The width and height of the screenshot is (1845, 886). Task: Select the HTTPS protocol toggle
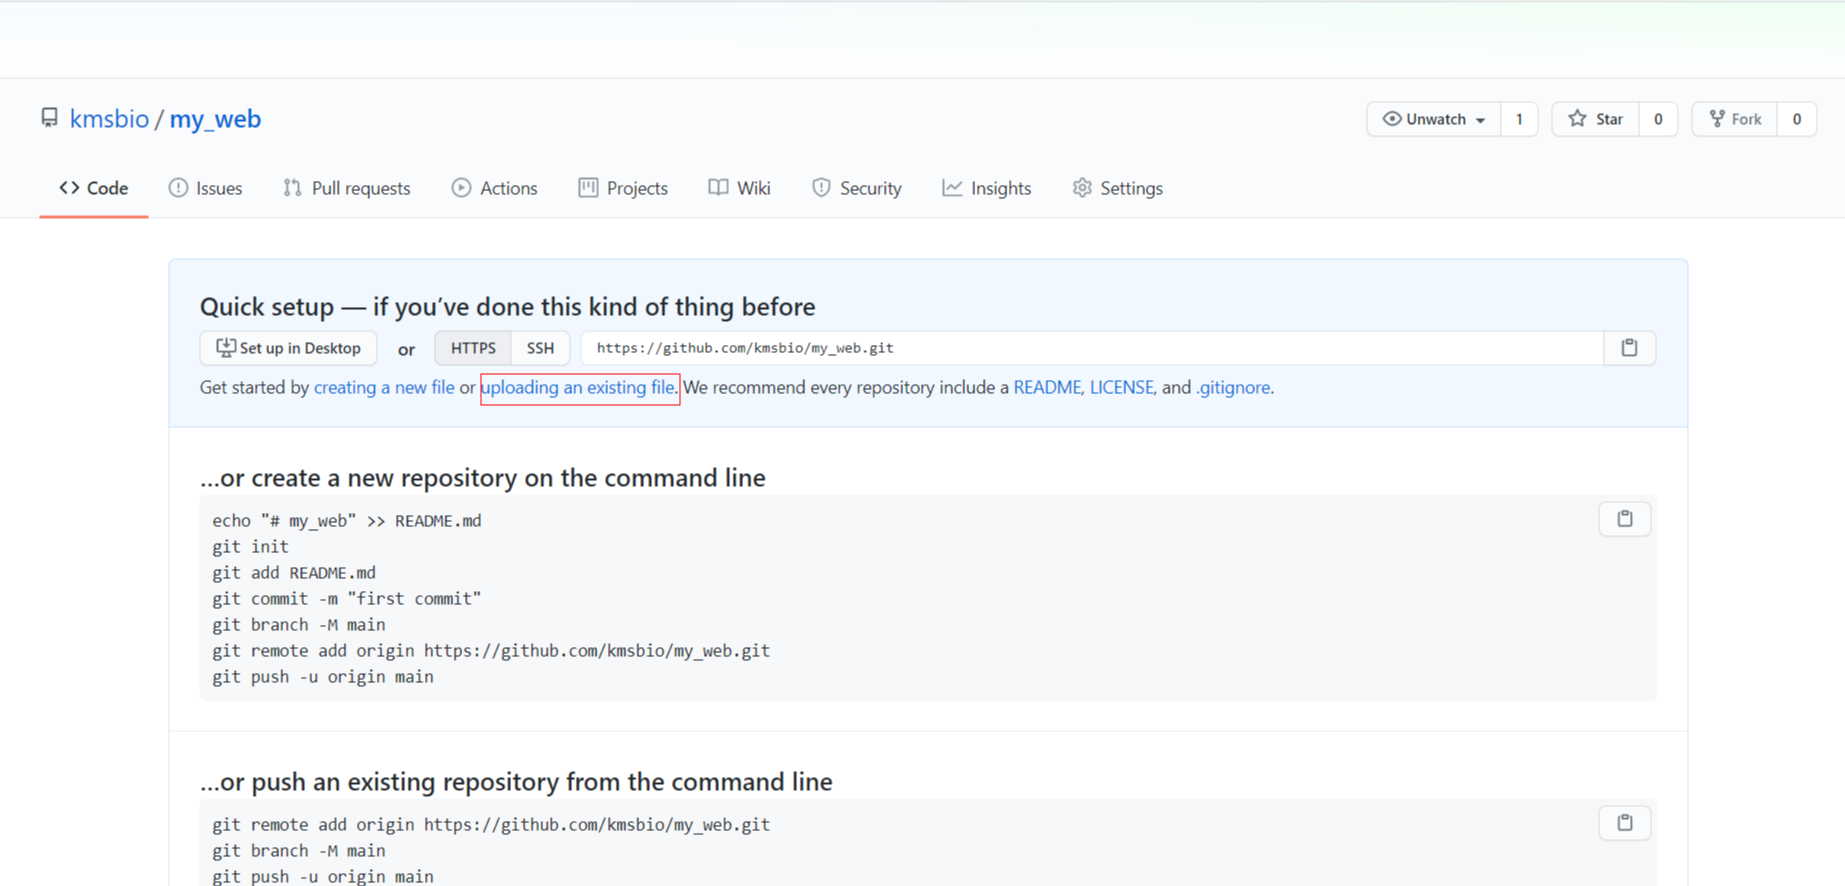click(x=473, y=348)
